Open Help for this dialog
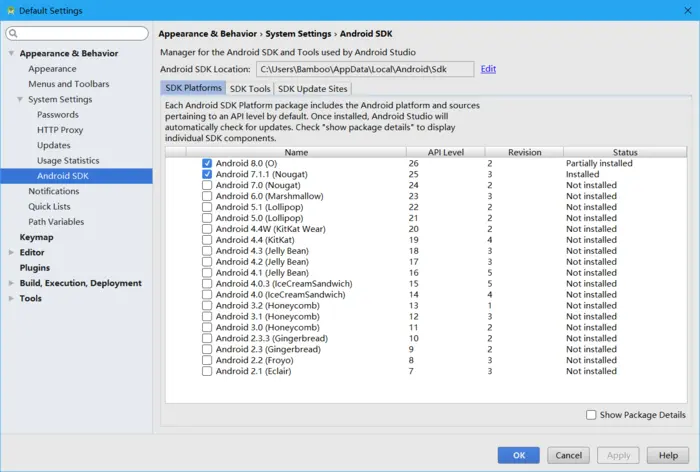Viewport: 700px width, 472px height. point(668,455)
